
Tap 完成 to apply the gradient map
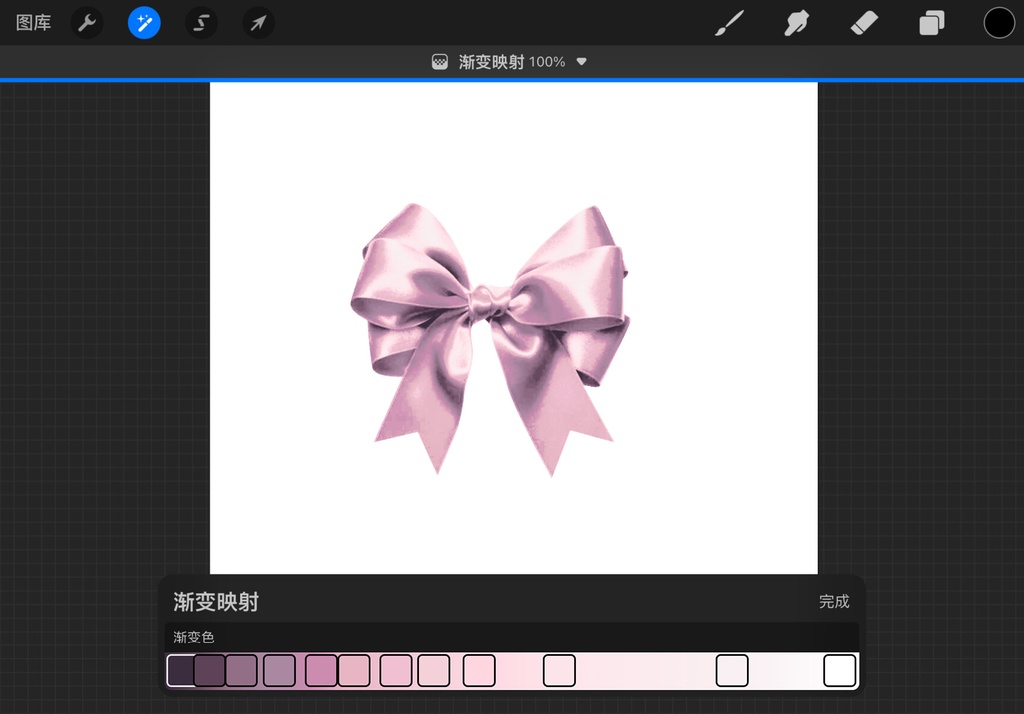click(x=834, y=602)
